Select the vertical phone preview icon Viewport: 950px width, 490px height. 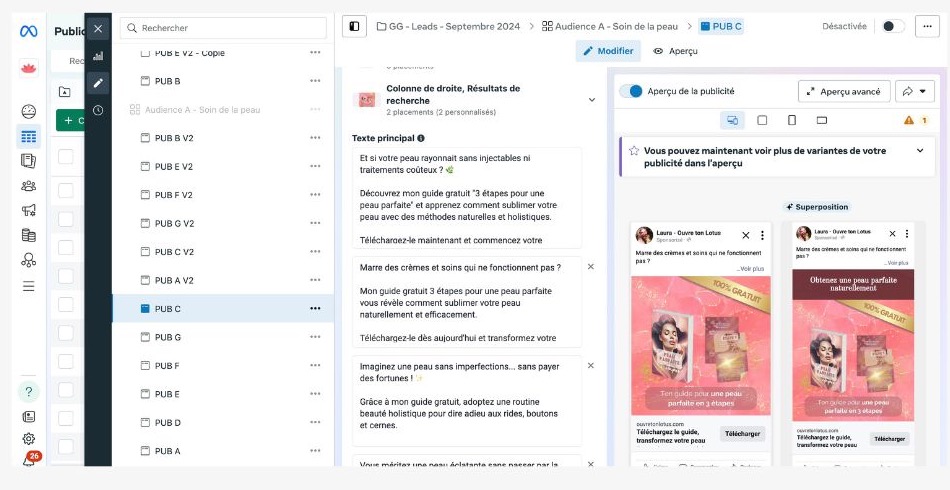[x=792, y=120]
